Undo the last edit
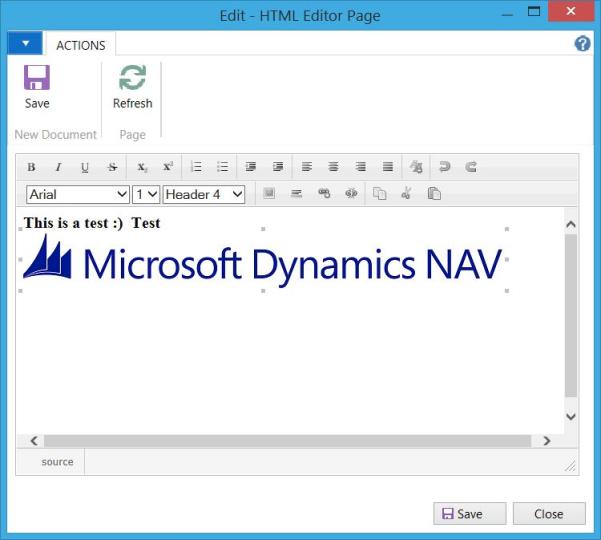 pyautogui.click(x=444, y=167)
